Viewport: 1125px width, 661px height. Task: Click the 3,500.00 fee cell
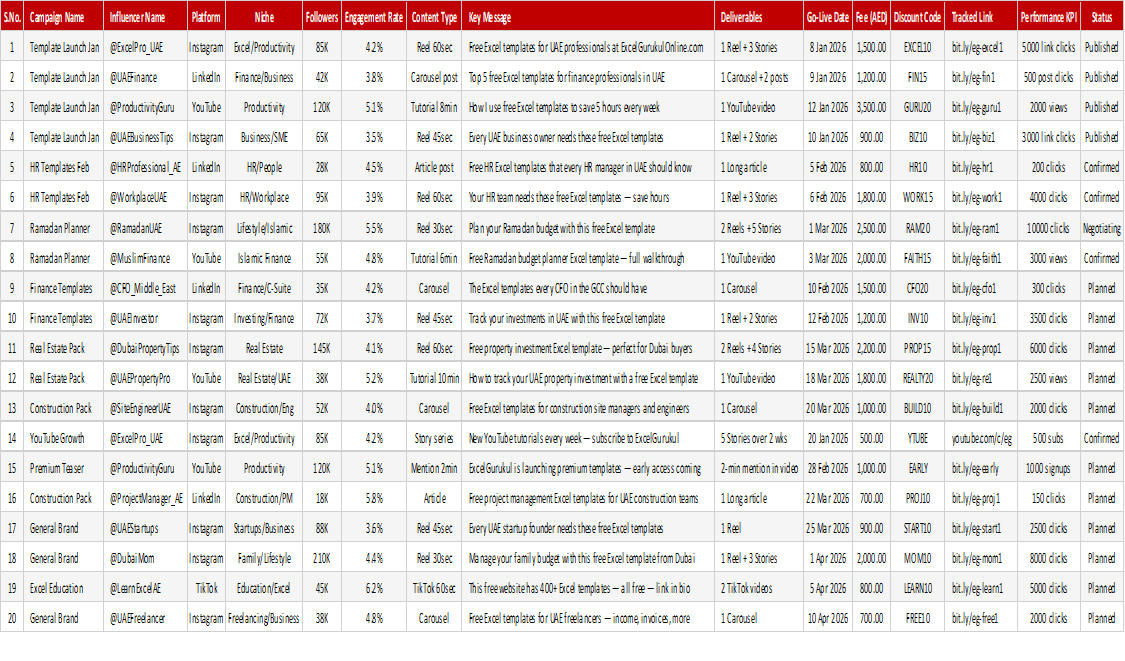pos(871,108)
